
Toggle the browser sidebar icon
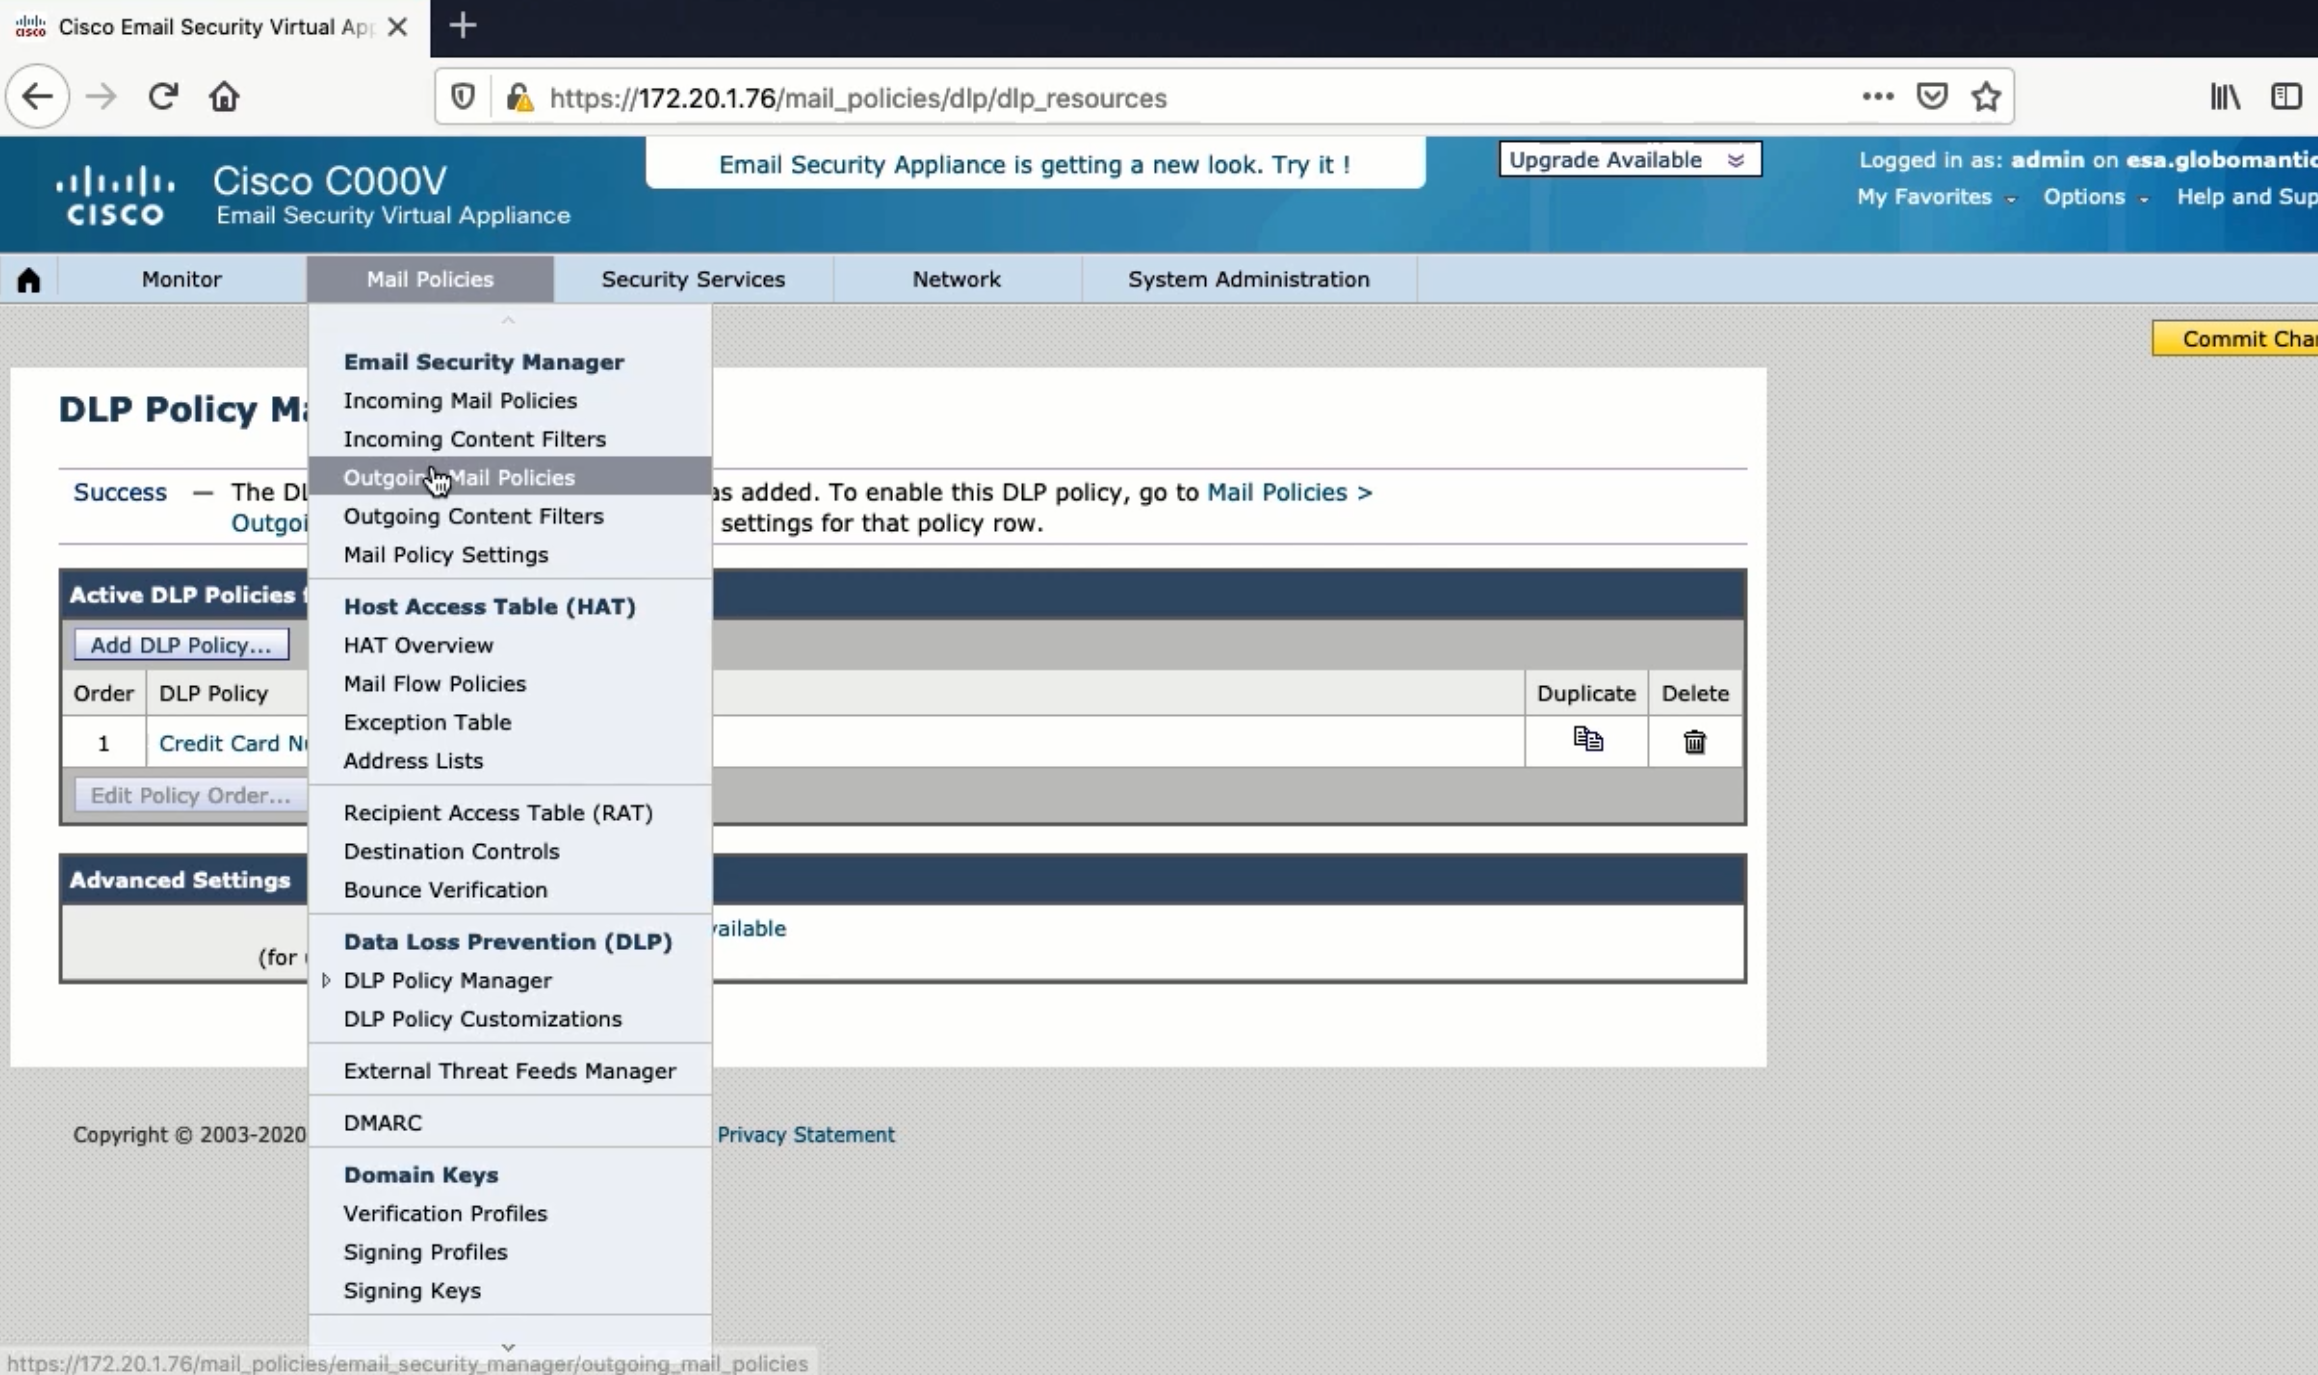[x=2287, y=97]
